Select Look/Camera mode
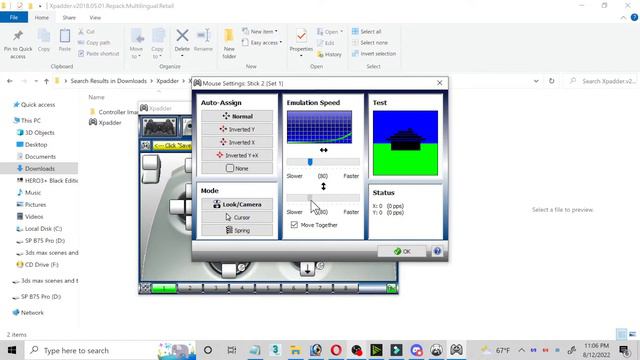This screenshot has height=360, width=640. point(237,204)
